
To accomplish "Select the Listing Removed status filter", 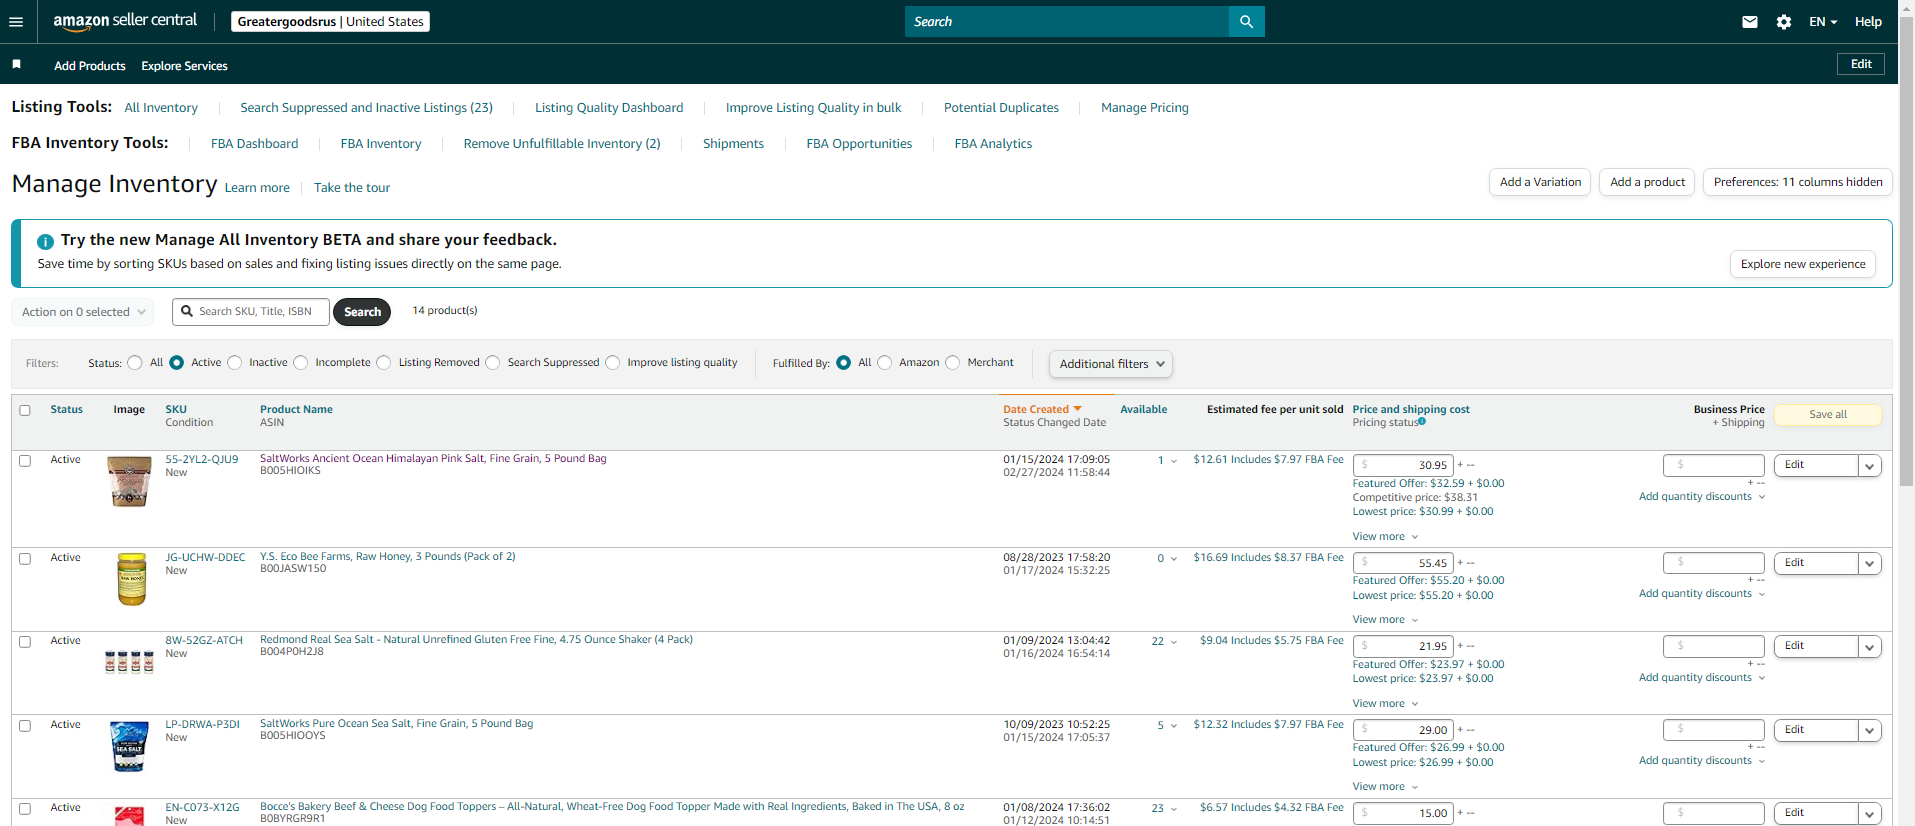I will [x=384, y=363].
